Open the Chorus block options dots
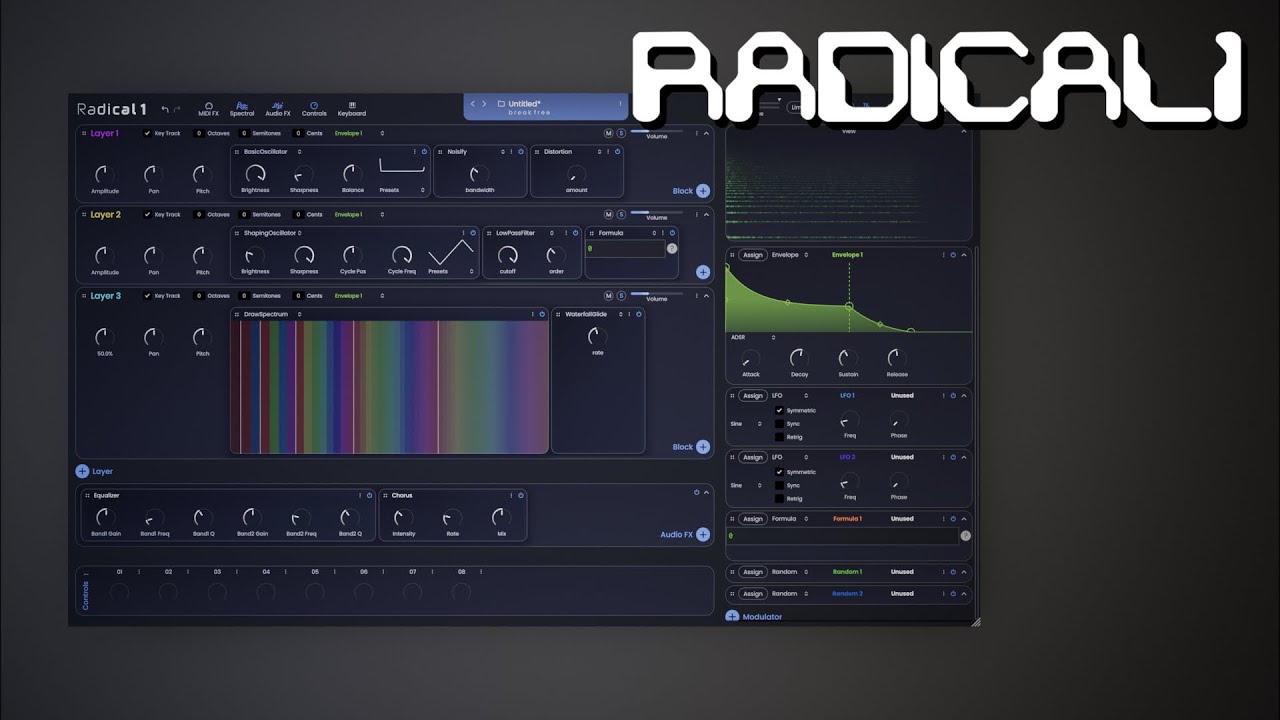The width and height of the screenshot is (1280, 720). pyautogui.click(x=512, y=495)
